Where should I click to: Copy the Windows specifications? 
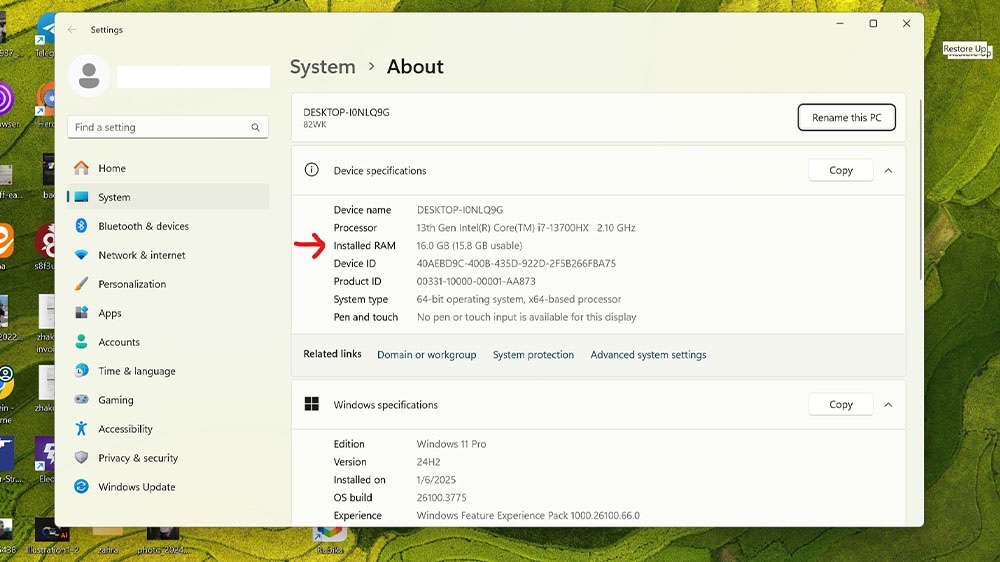(841, 404)
